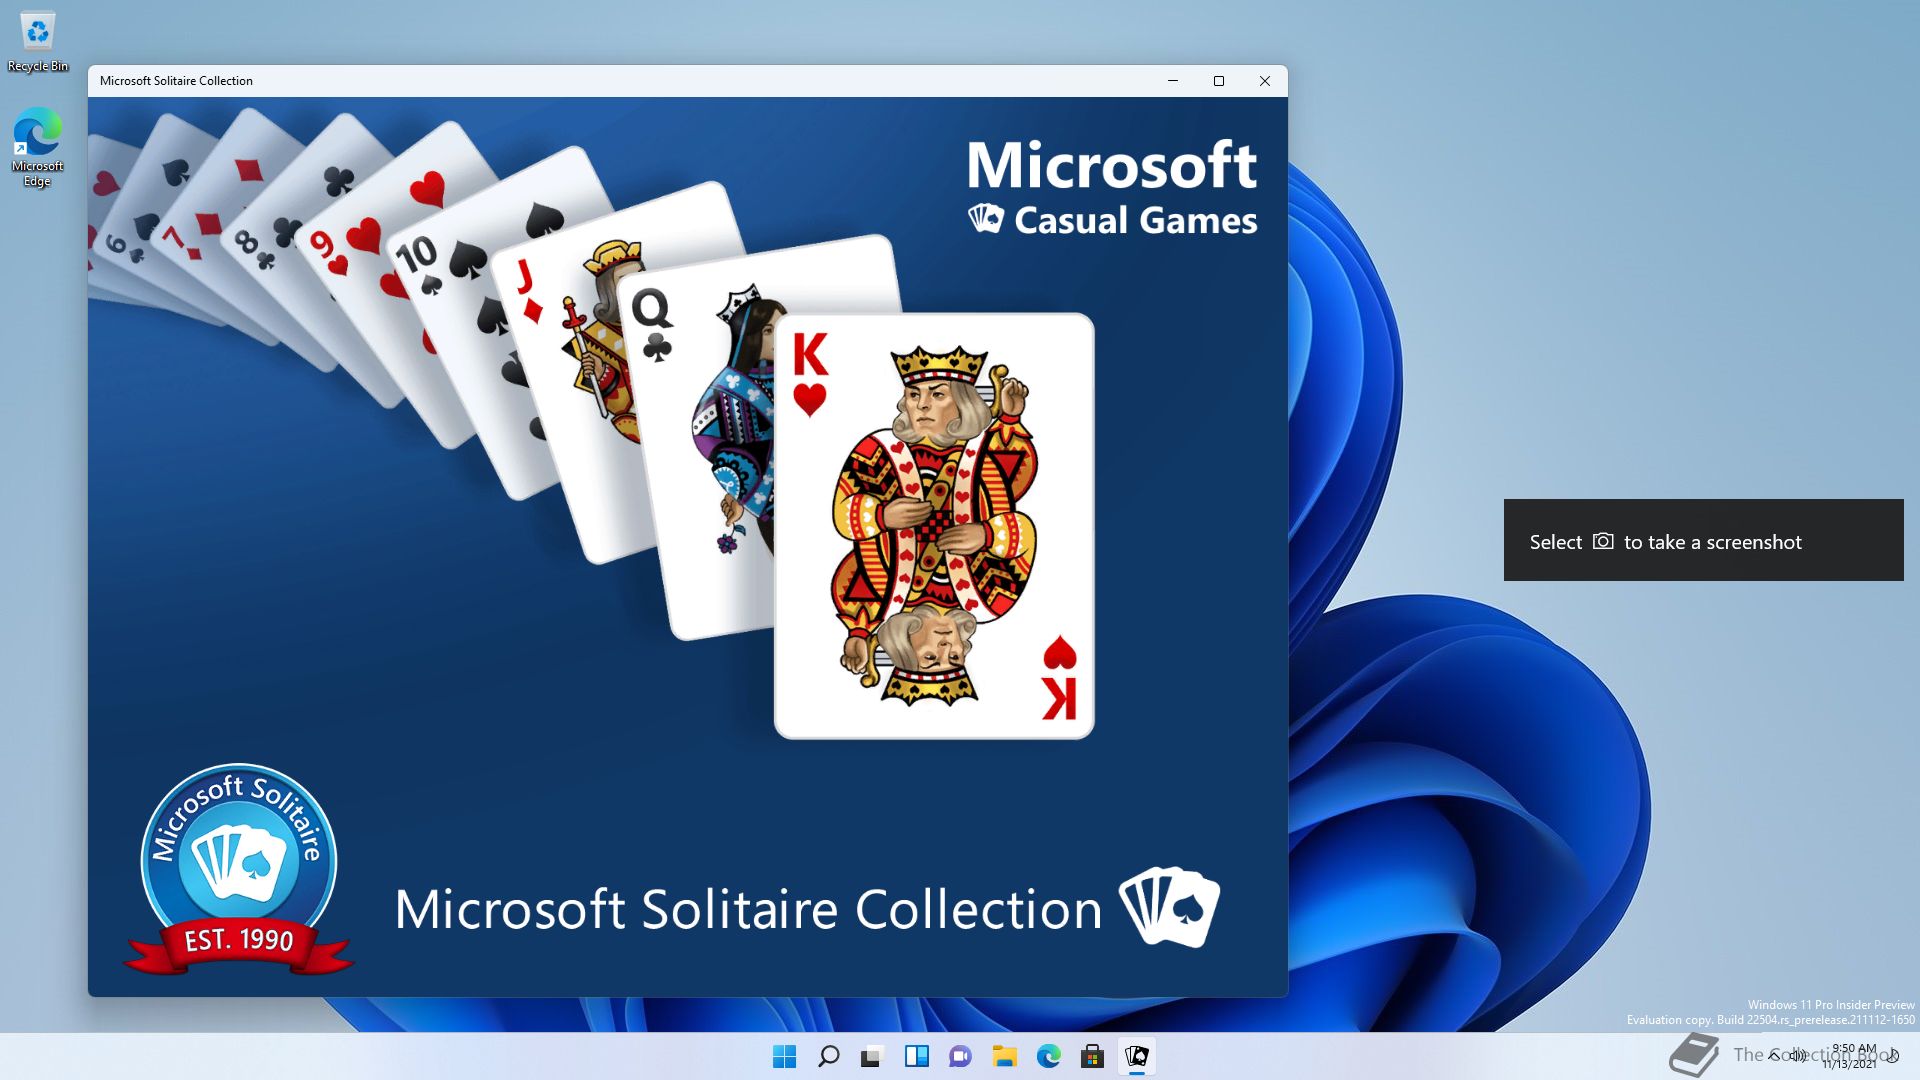Open File Explorer from the taskbar
The width and height of the screenshot is (1920, 1080).
tap(1005, 1056)
